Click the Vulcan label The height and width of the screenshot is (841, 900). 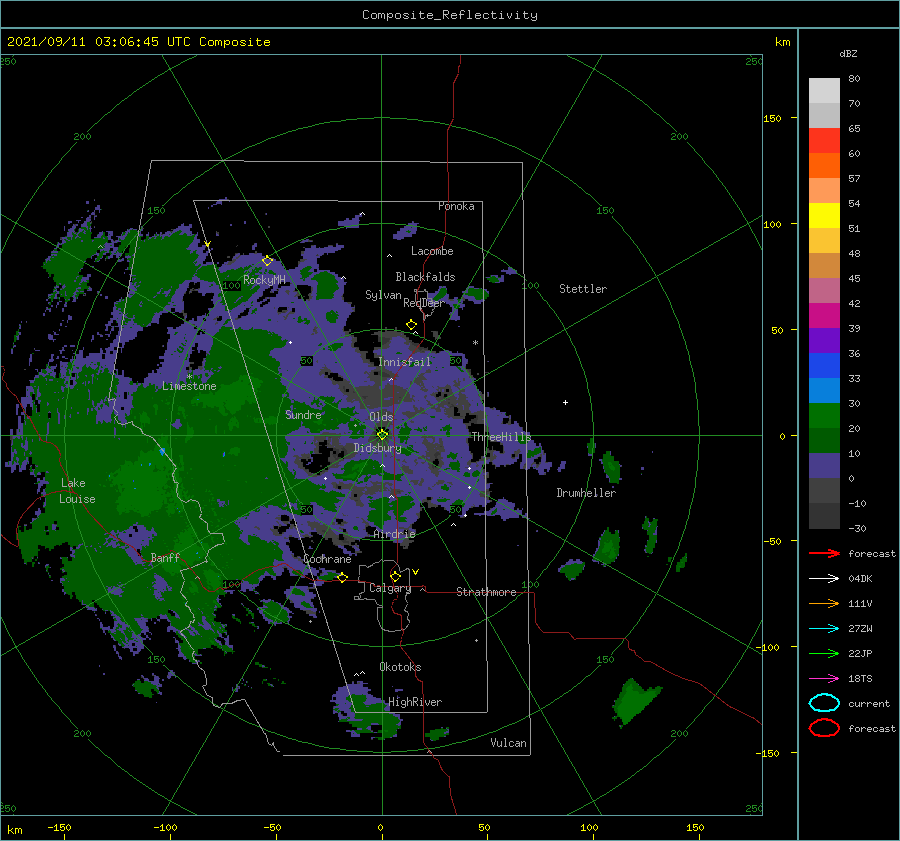click(509, 743)
